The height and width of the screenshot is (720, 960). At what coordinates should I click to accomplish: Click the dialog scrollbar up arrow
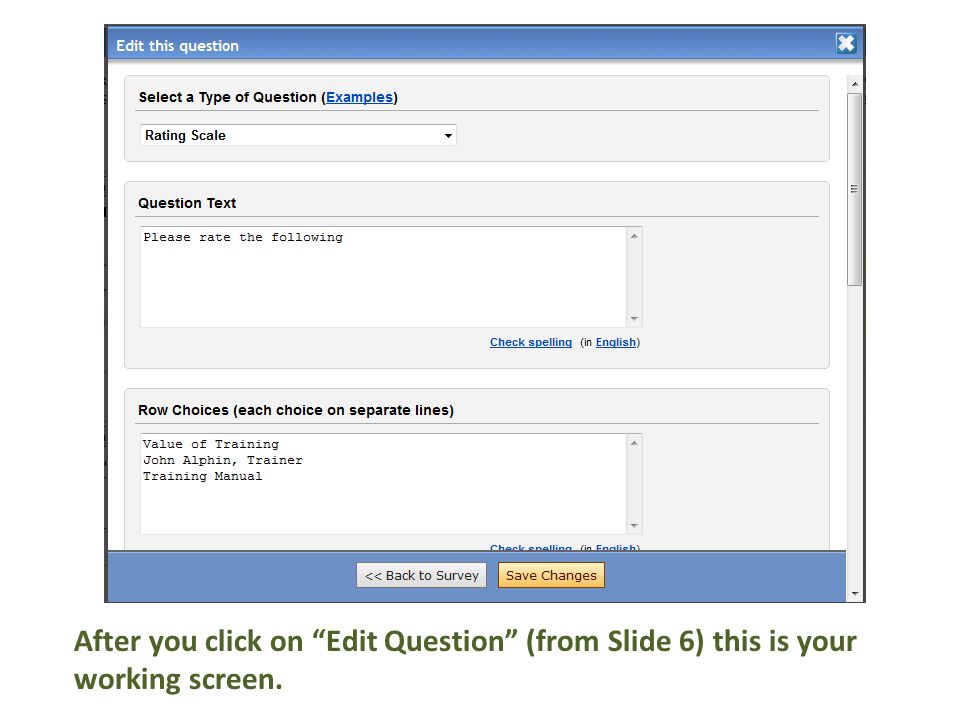pos(855,83)
